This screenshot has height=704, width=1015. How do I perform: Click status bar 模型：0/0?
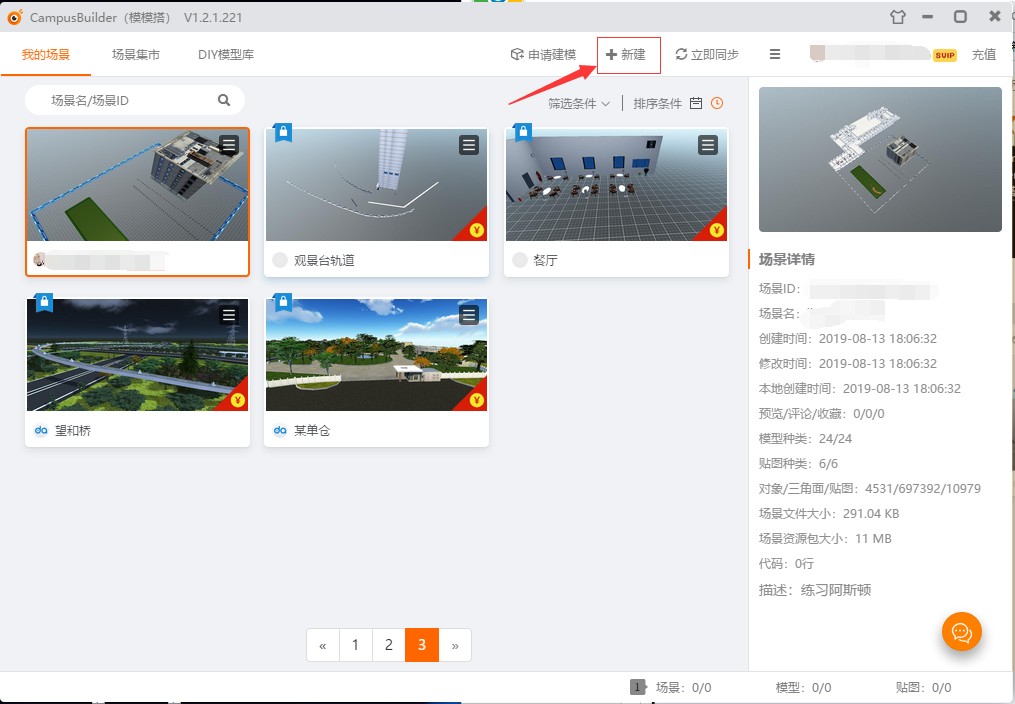803,687
